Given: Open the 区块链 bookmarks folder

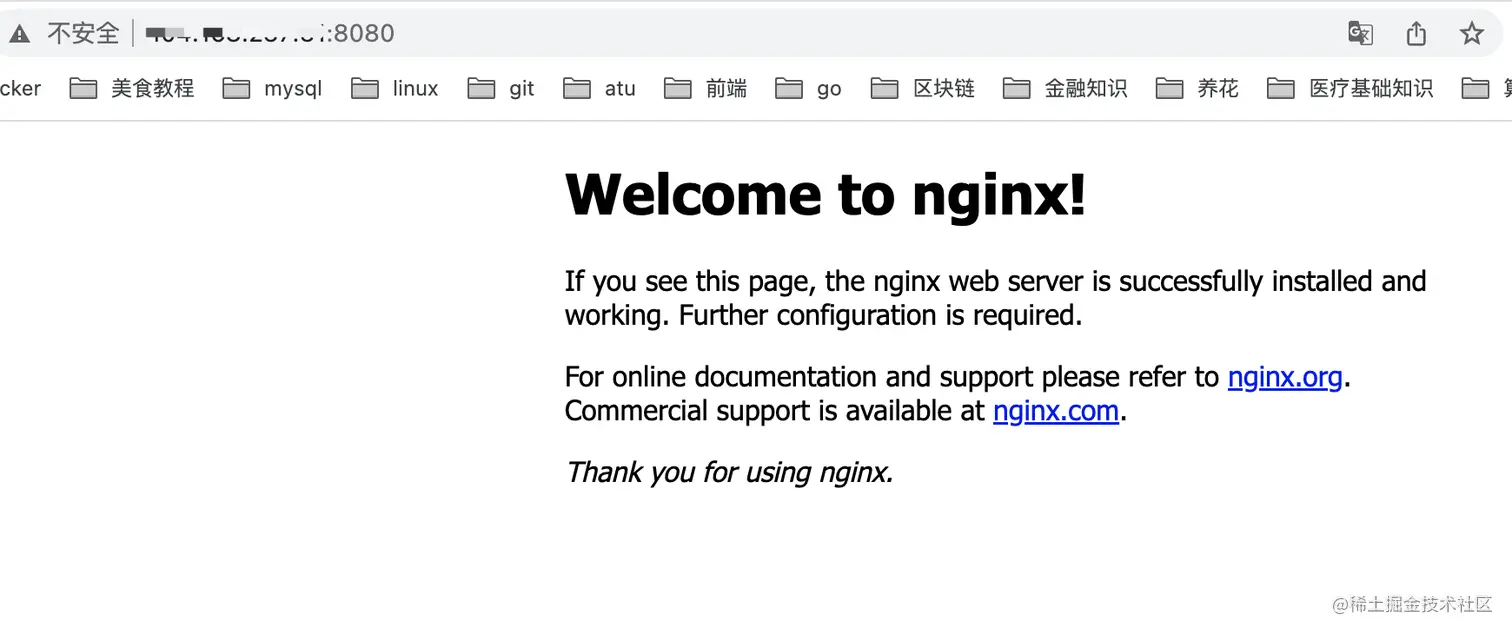Looking at the screenshot, I should click(923, 89).
